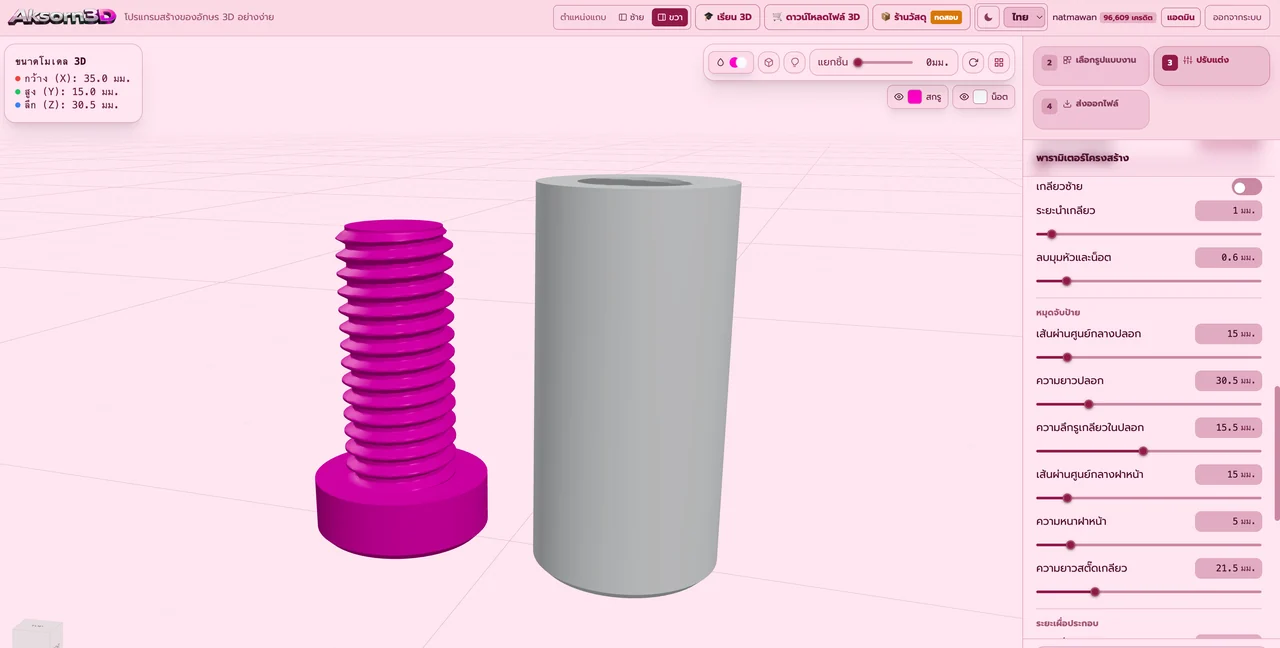Toggle the material color mode switch
This screenshot has height=648, width=1280.
(x=732, y=62)
